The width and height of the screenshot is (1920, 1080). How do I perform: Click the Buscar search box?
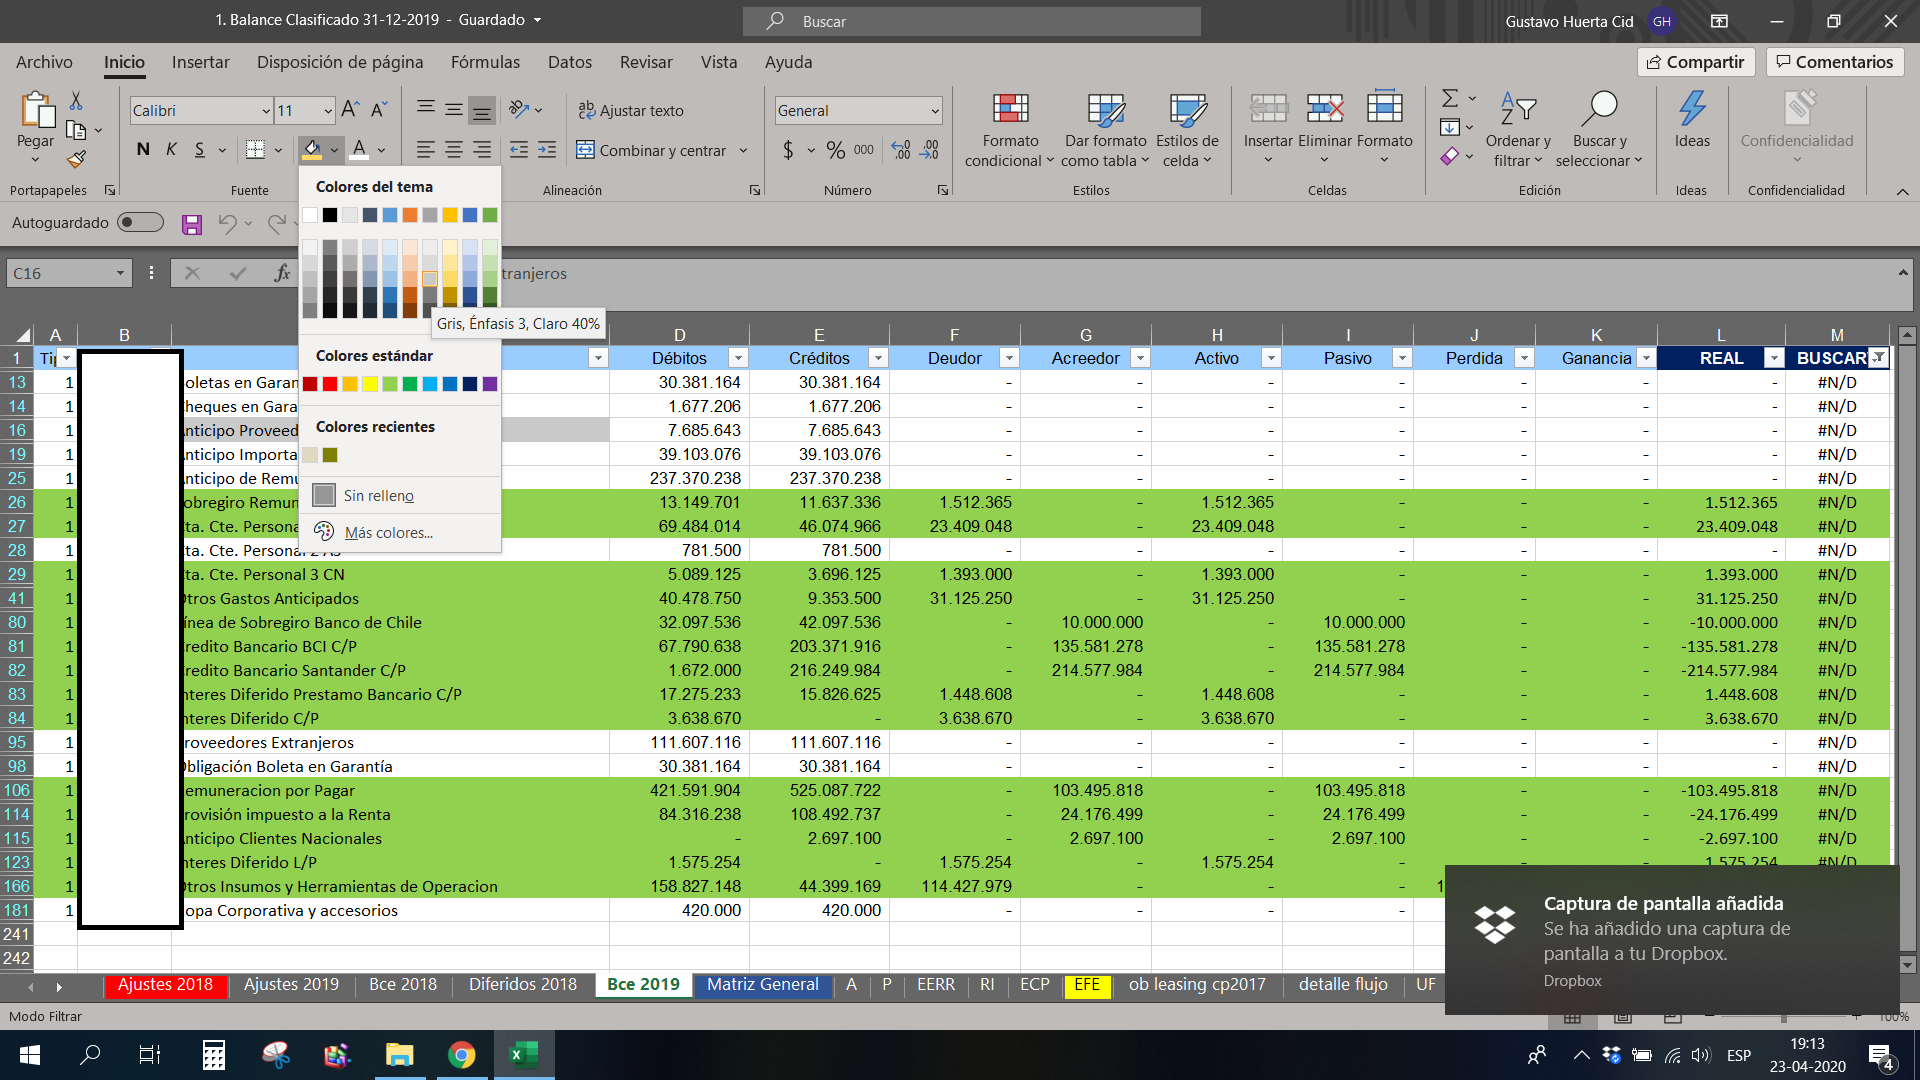click(x=970, y=21)
